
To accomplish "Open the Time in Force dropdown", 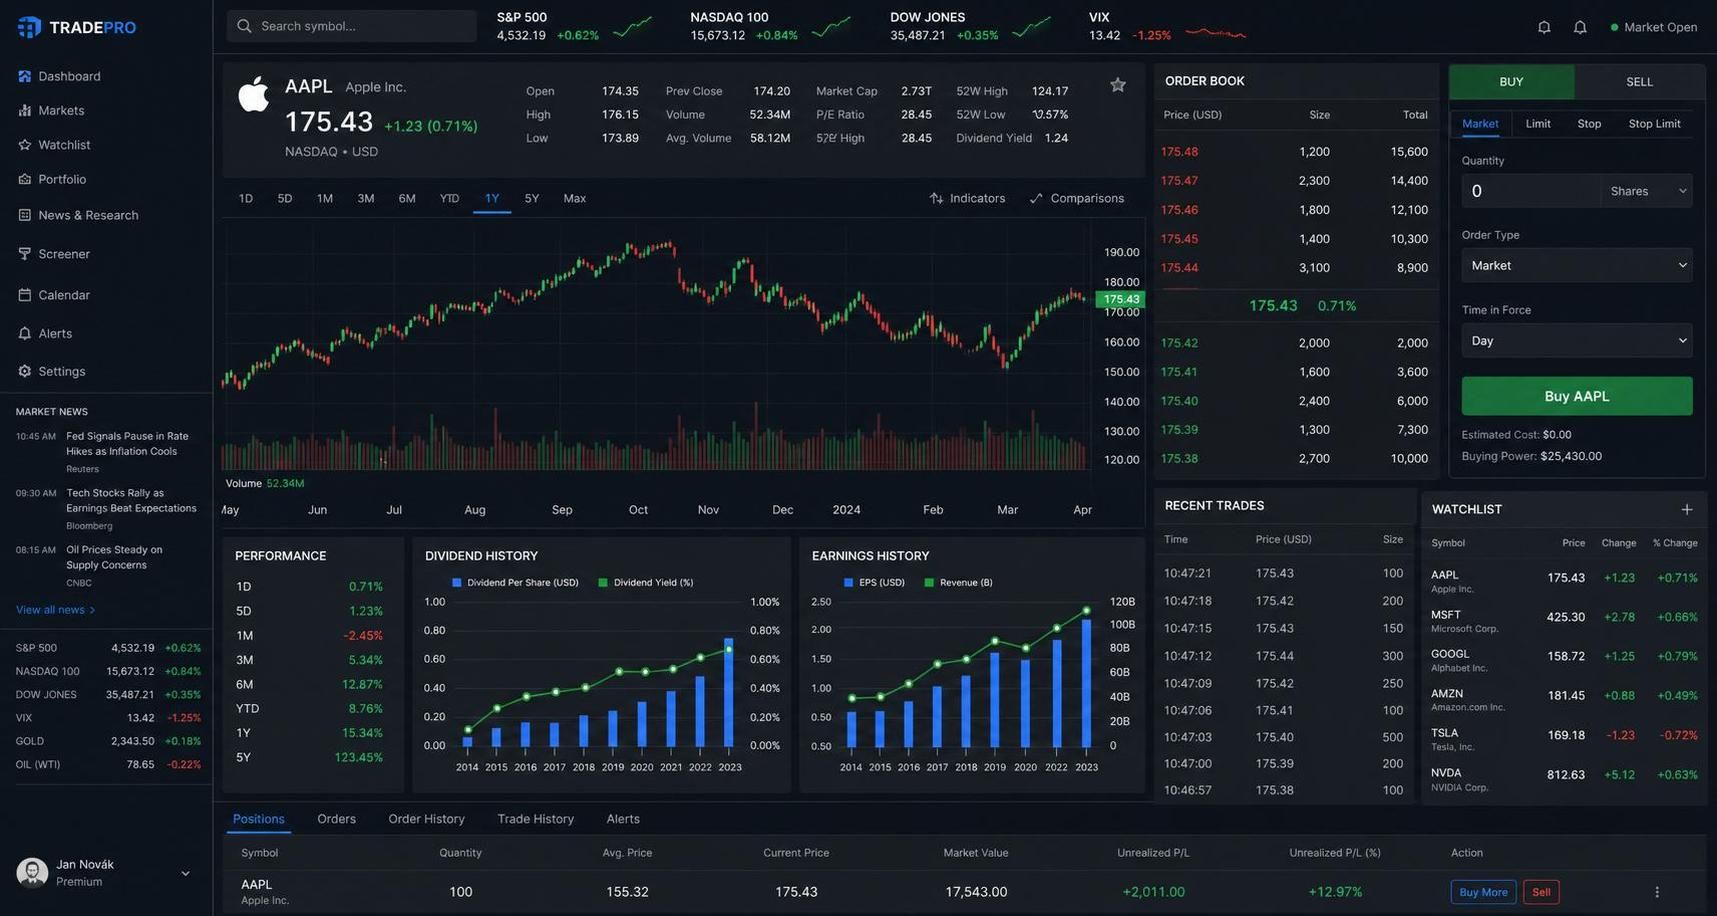I will (x=1577, y=341).
